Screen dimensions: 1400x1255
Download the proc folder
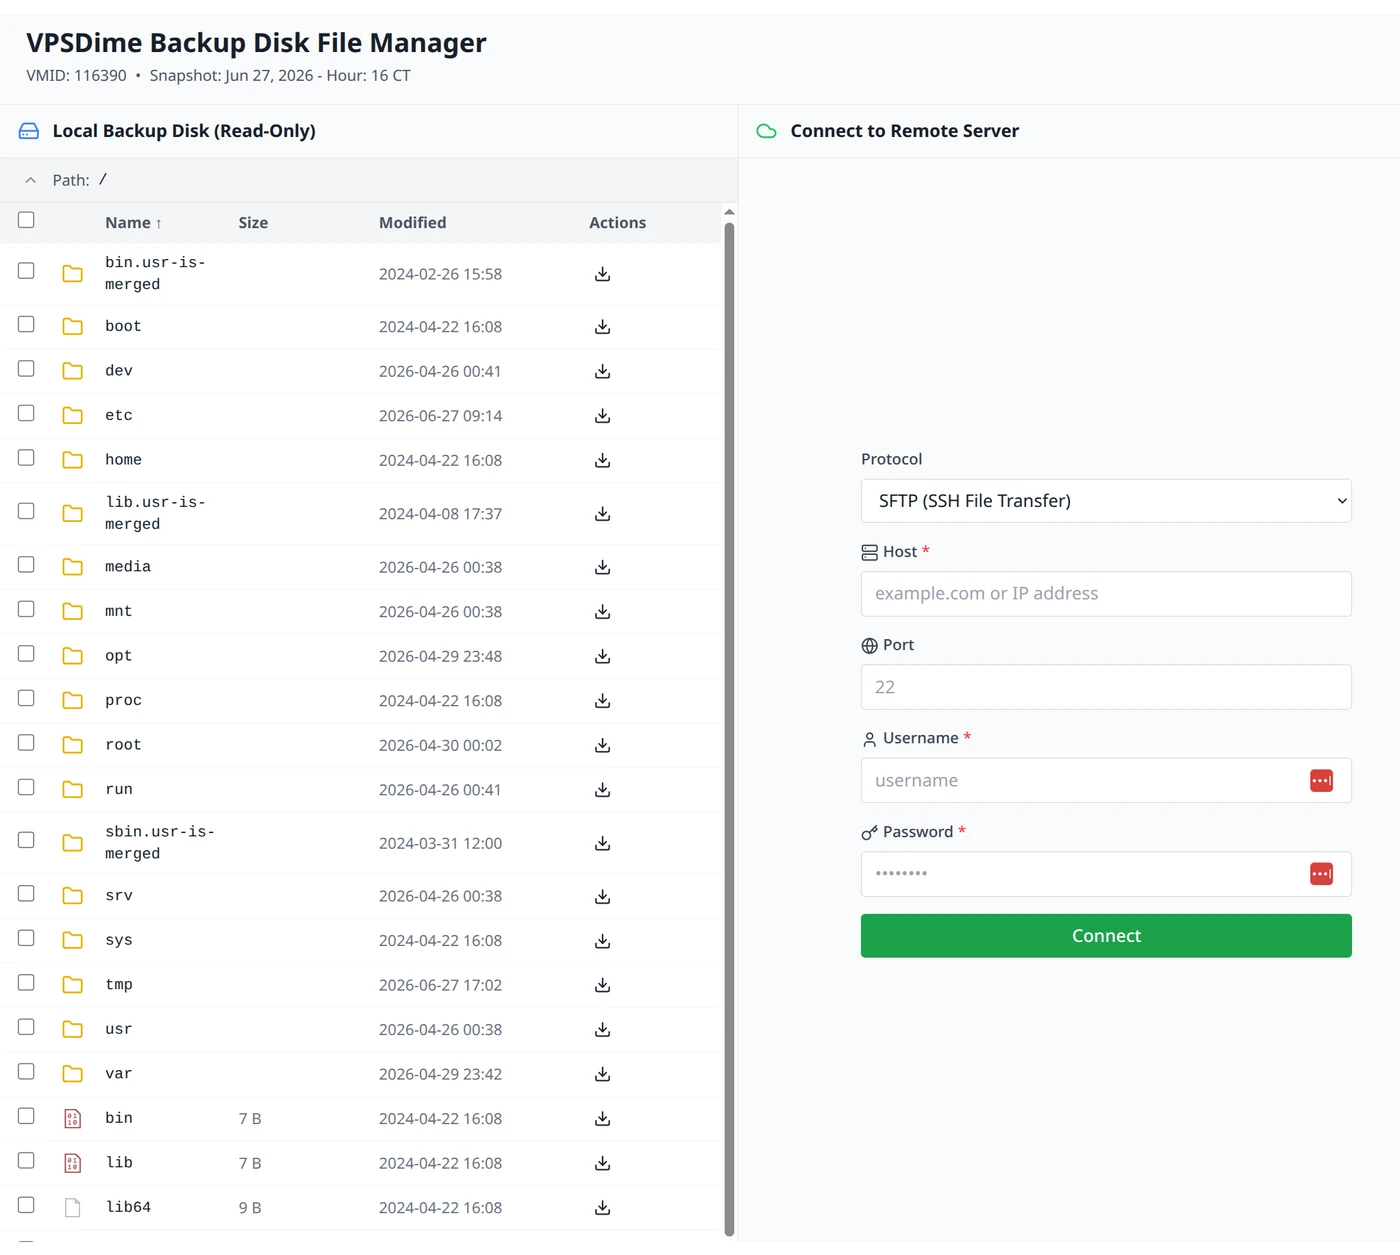point(602,701)
